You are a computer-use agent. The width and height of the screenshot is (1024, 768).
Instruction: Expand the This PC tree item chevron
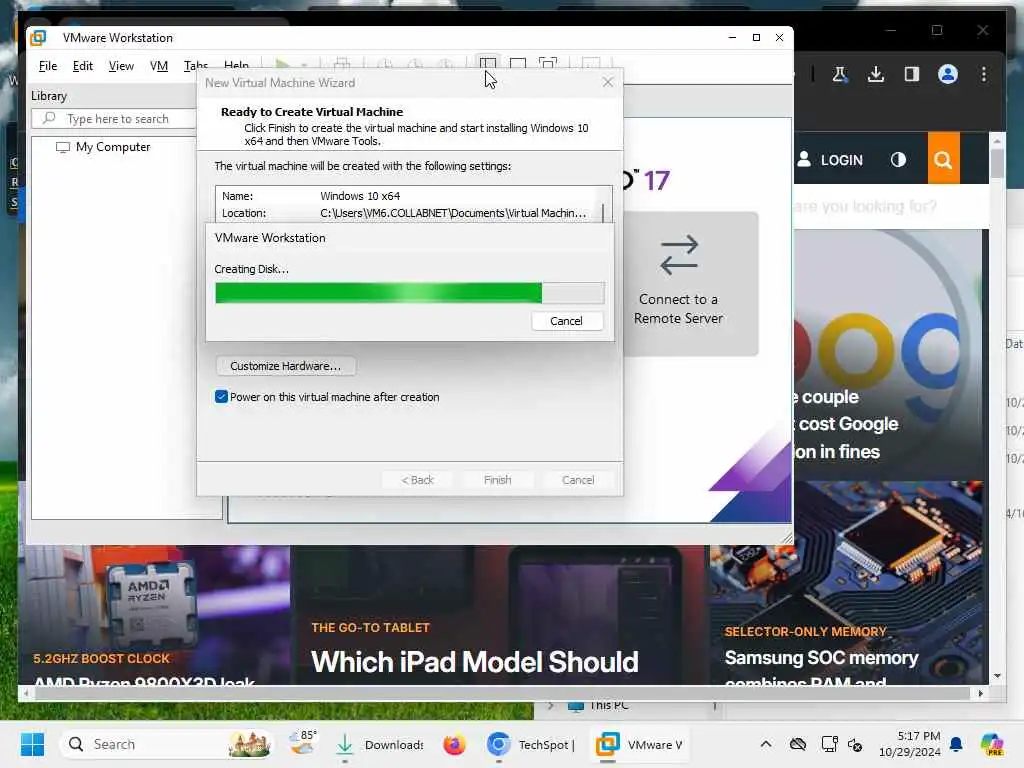click(551, 705)
